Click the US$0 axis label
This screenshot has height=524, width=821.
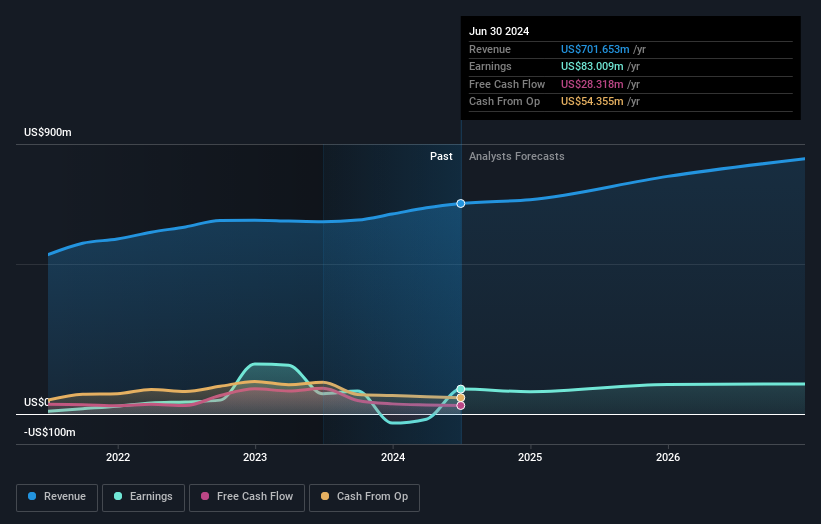(x=37, y=403)
